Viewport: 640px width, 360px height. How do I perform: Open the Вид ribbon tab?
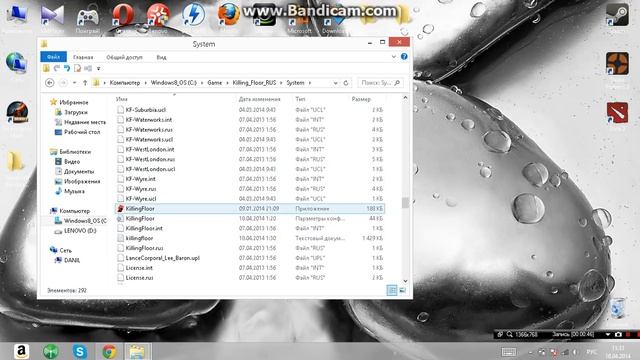161,57
